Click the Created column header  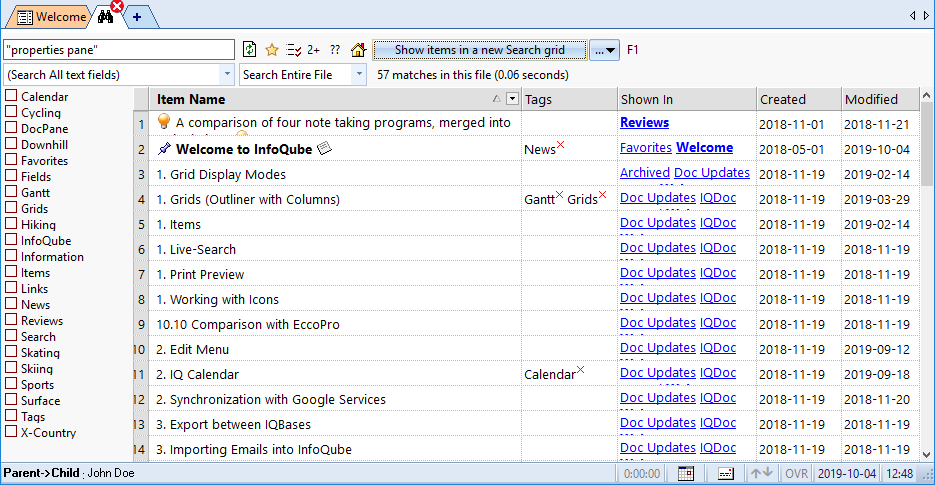click(x=799, y=100)
